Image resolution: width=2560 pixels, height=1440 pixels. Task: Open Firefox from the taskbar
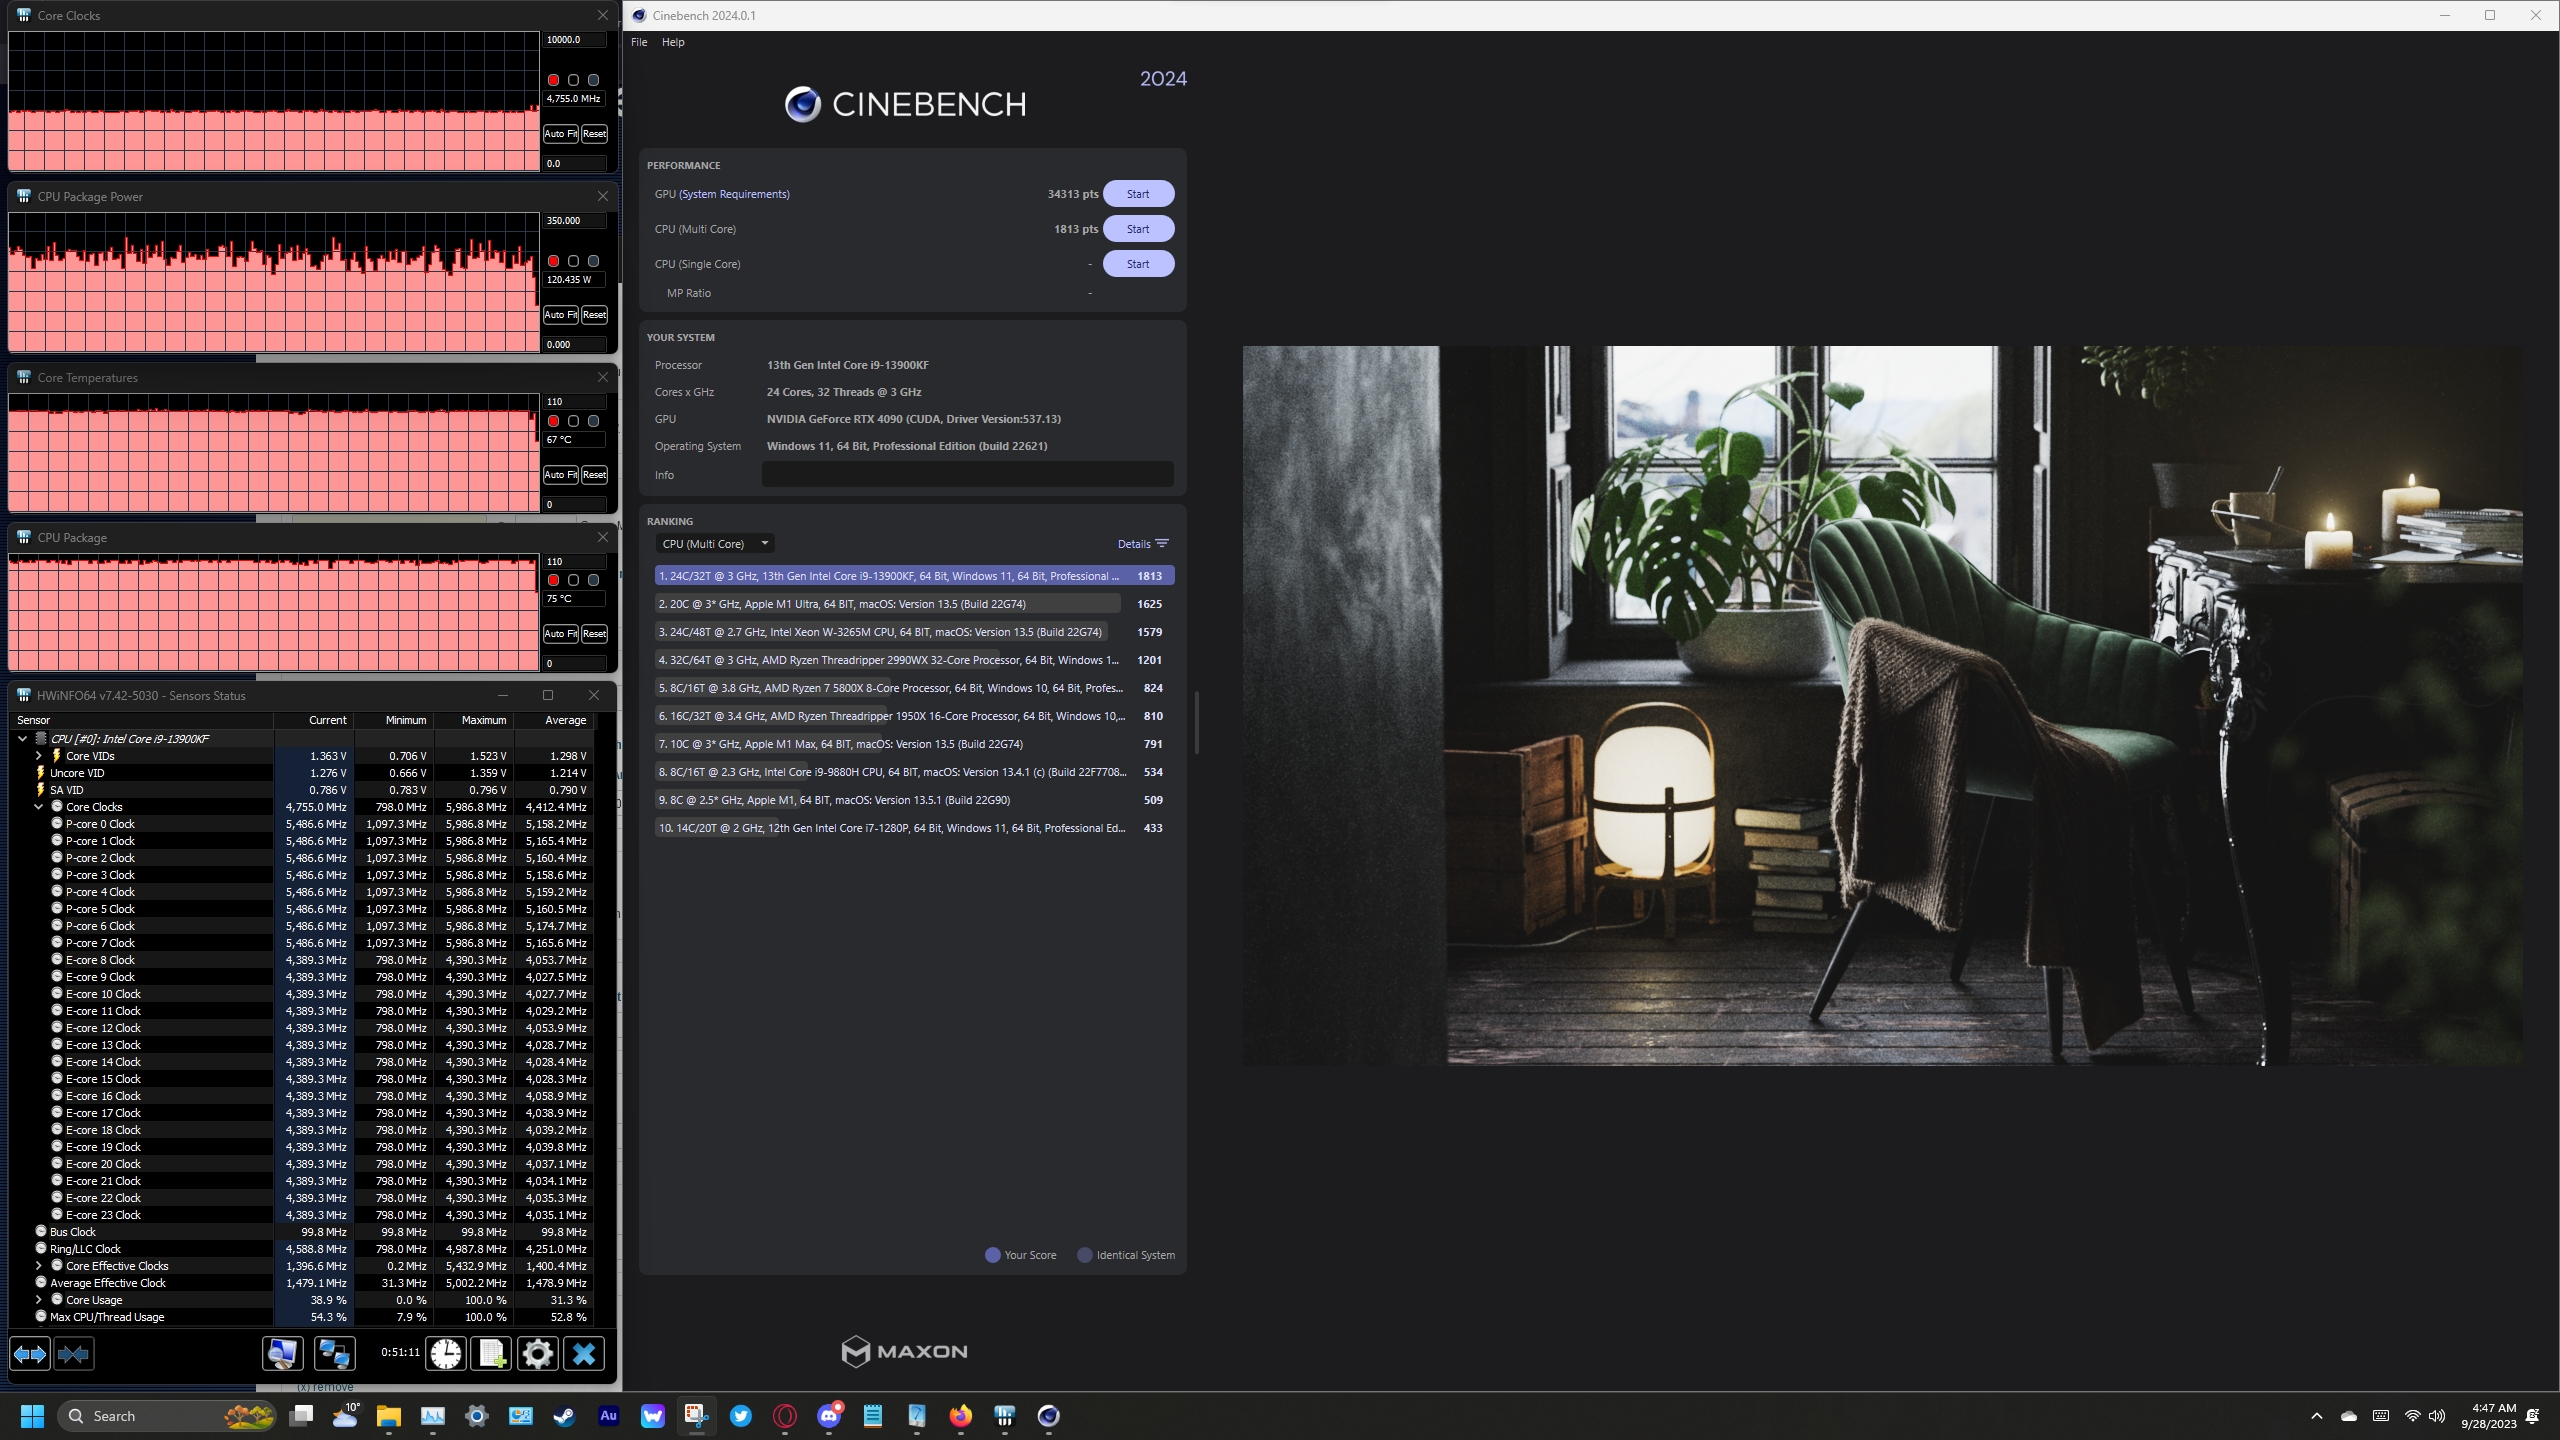tap(961, 1416)
